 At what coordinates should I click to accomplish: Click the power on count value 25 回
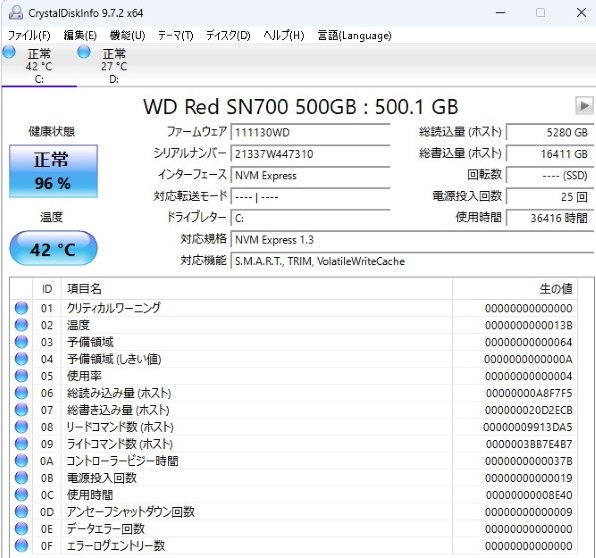pyautogui.click(x=550, y=197)
